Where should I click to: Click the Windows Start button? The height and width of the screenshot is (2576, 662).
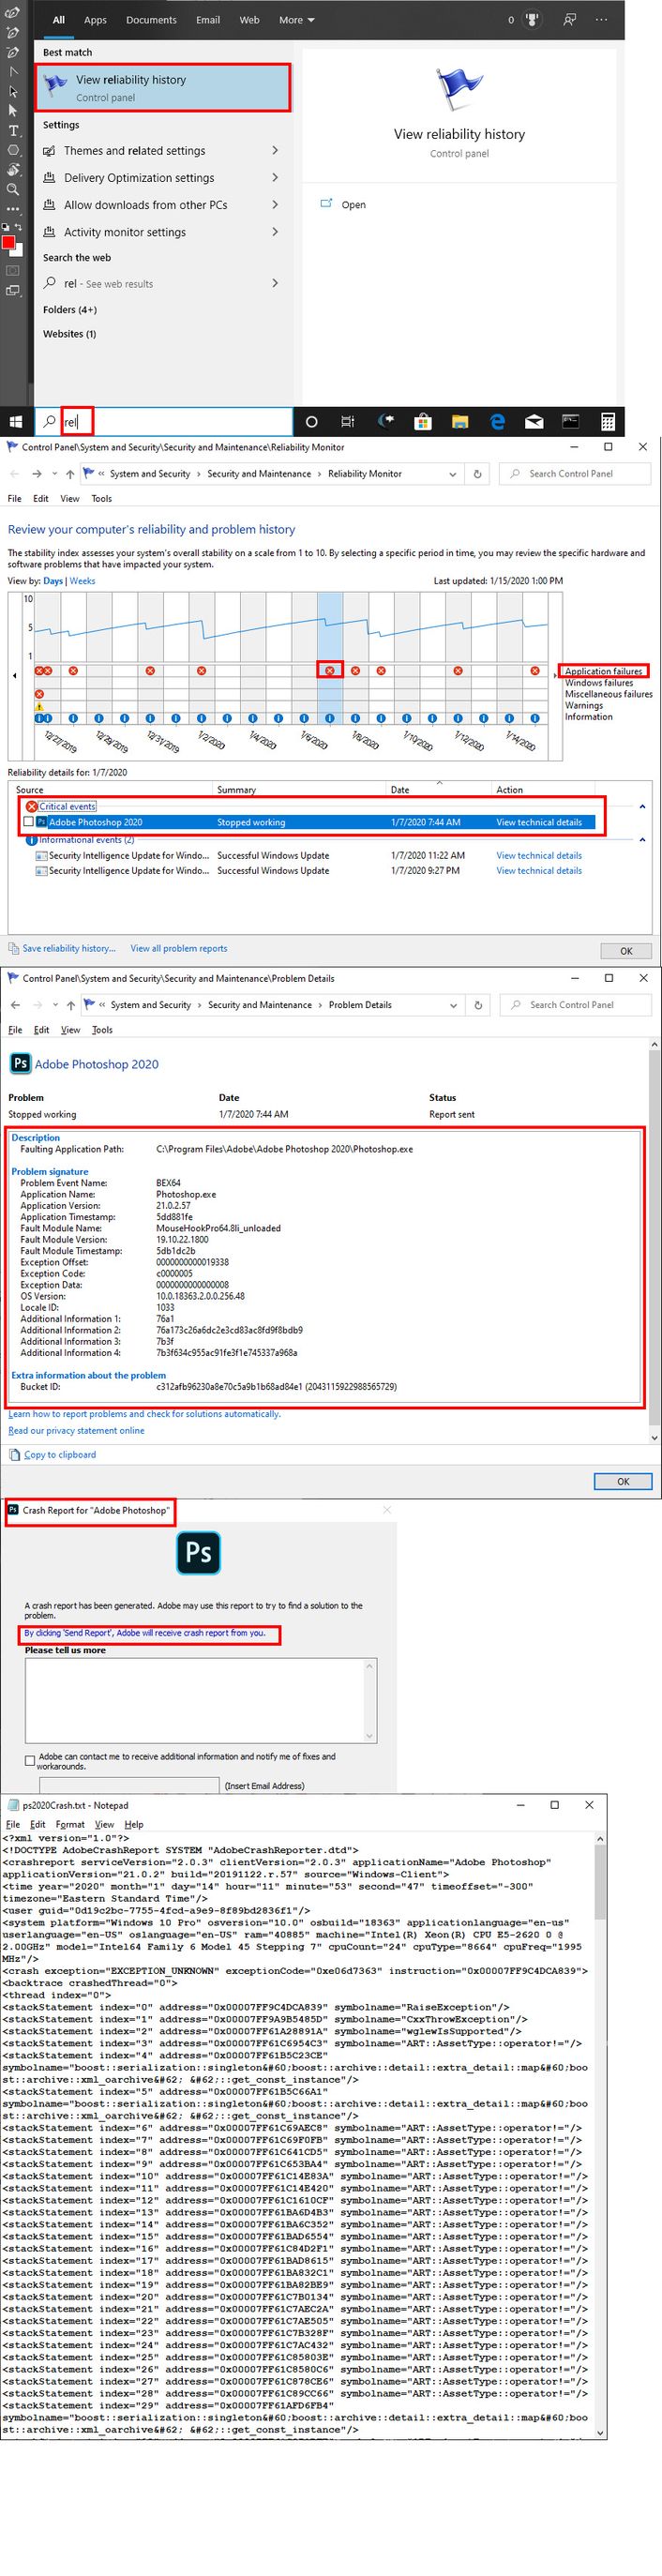[x=16, y=421]
